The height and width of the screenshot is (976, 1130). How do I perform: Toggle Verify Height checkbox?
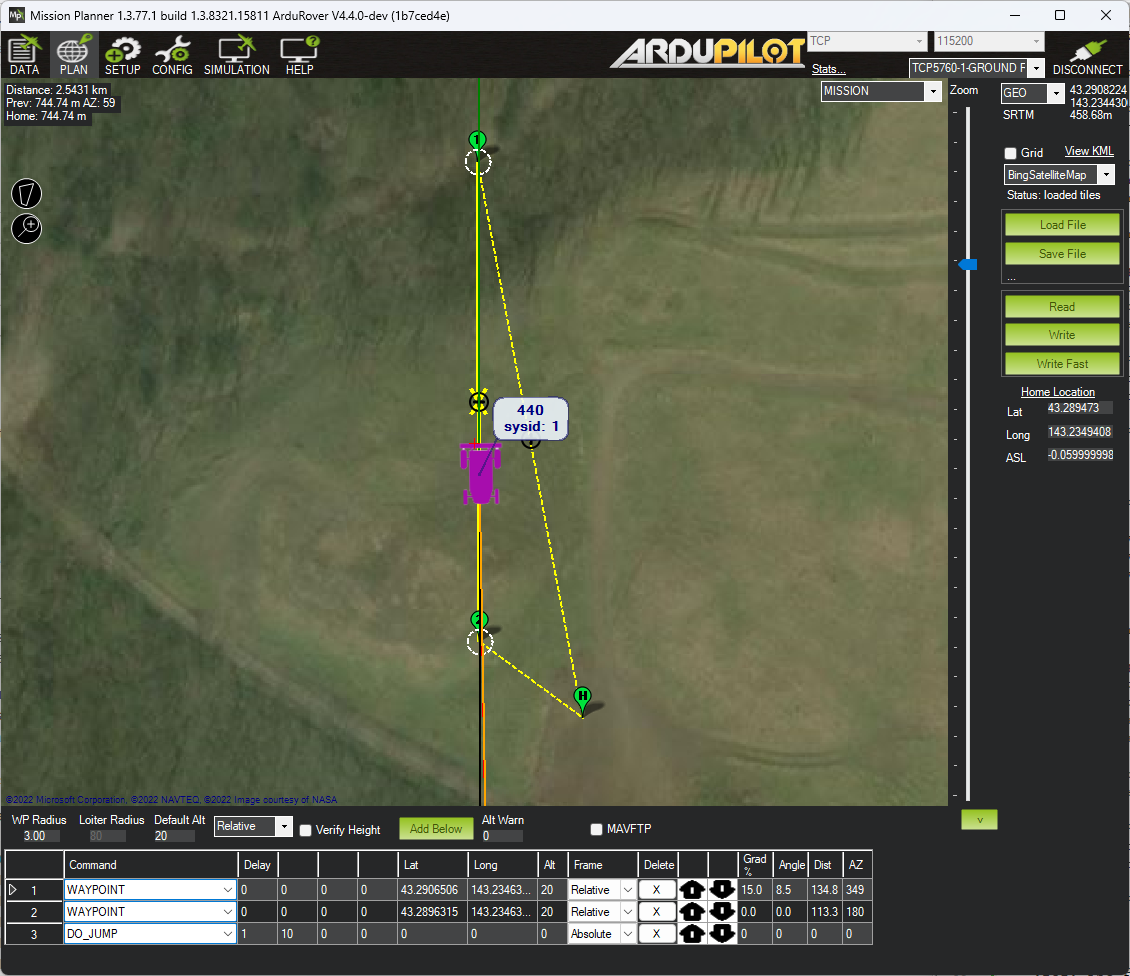pyautogui.click(x=306, y=830)
